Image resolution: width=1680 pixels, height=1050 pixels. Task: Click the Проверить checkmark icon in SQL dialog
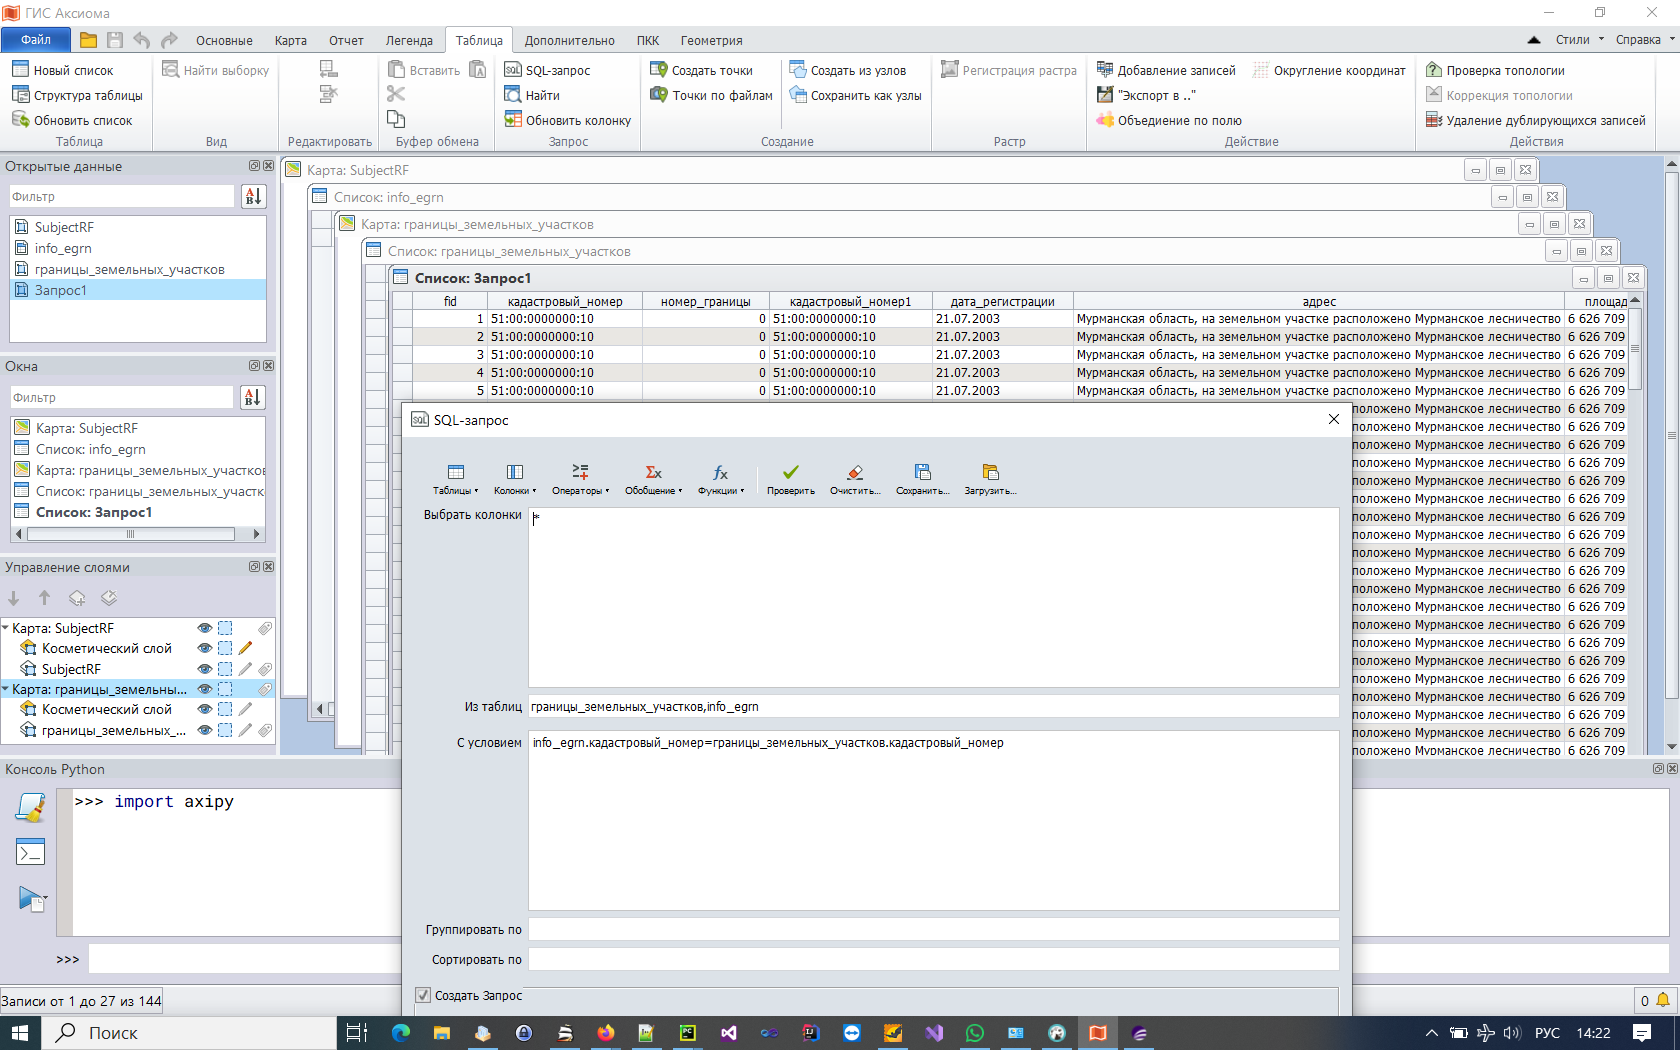pos(790,473)
